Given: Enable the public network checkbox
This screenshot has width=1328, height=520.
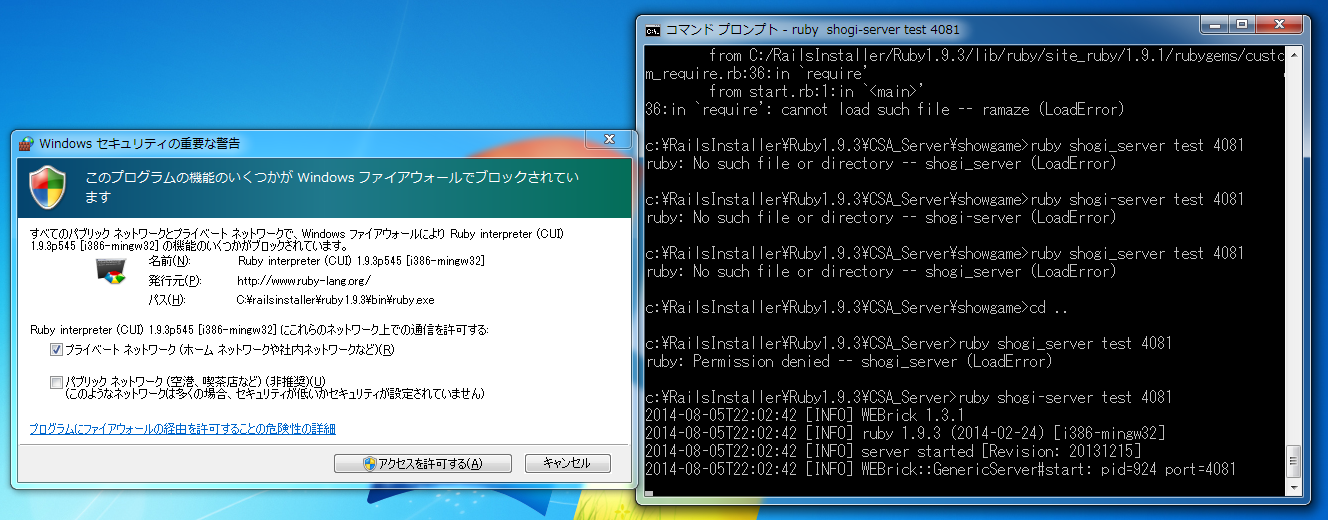Looking at the screenshot, I should [56, 382].
